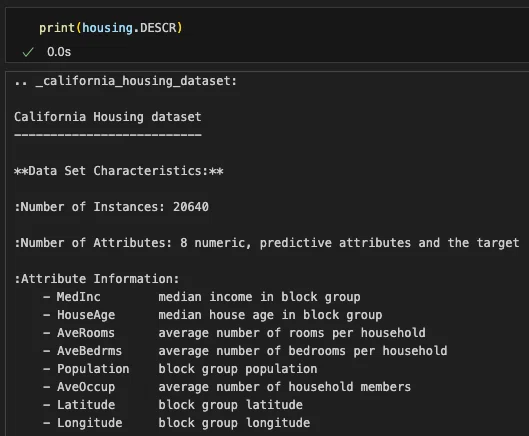Click the Longitude attribute name

89,423
